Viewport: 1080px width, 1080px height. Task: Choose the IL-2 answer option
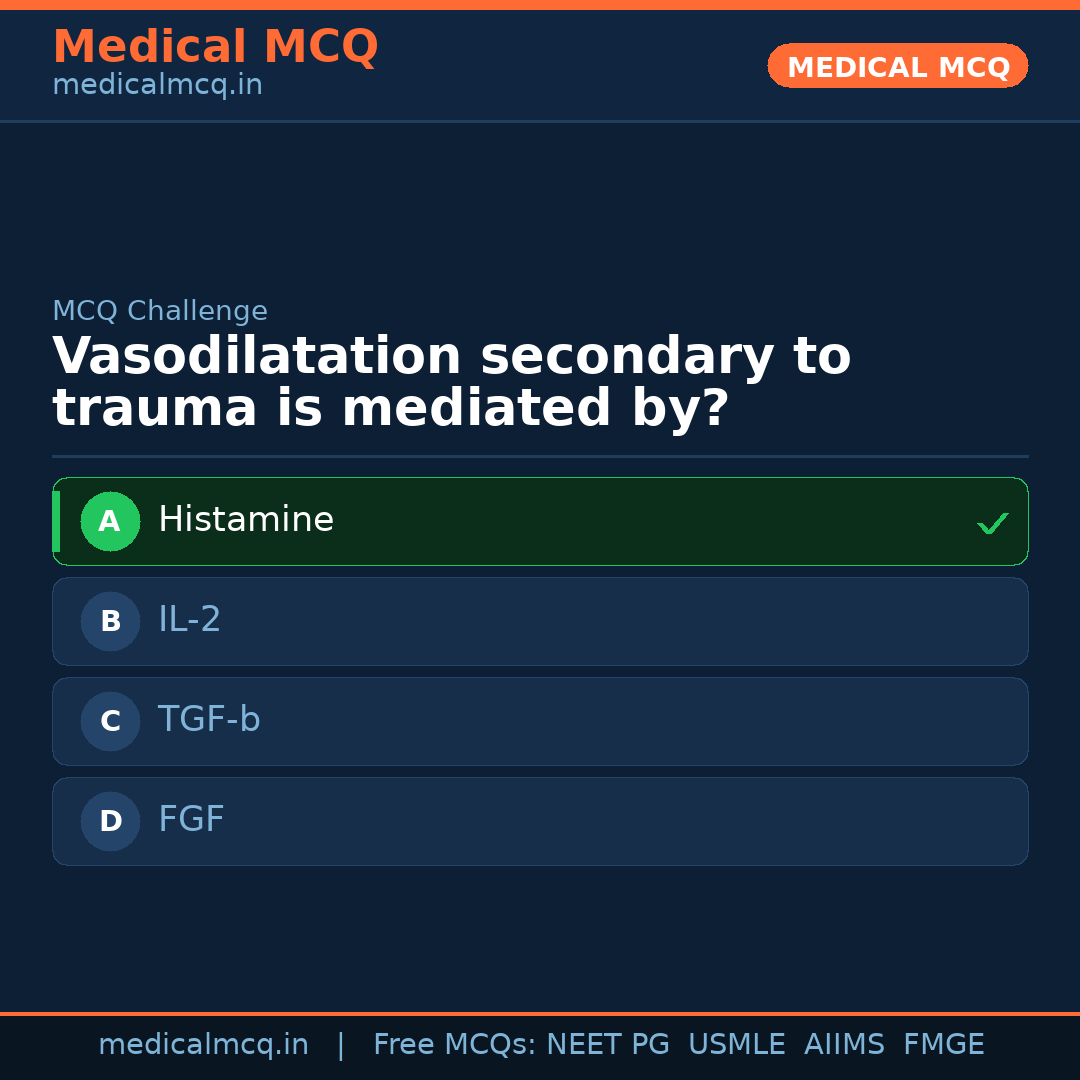(x=540, y=621)
